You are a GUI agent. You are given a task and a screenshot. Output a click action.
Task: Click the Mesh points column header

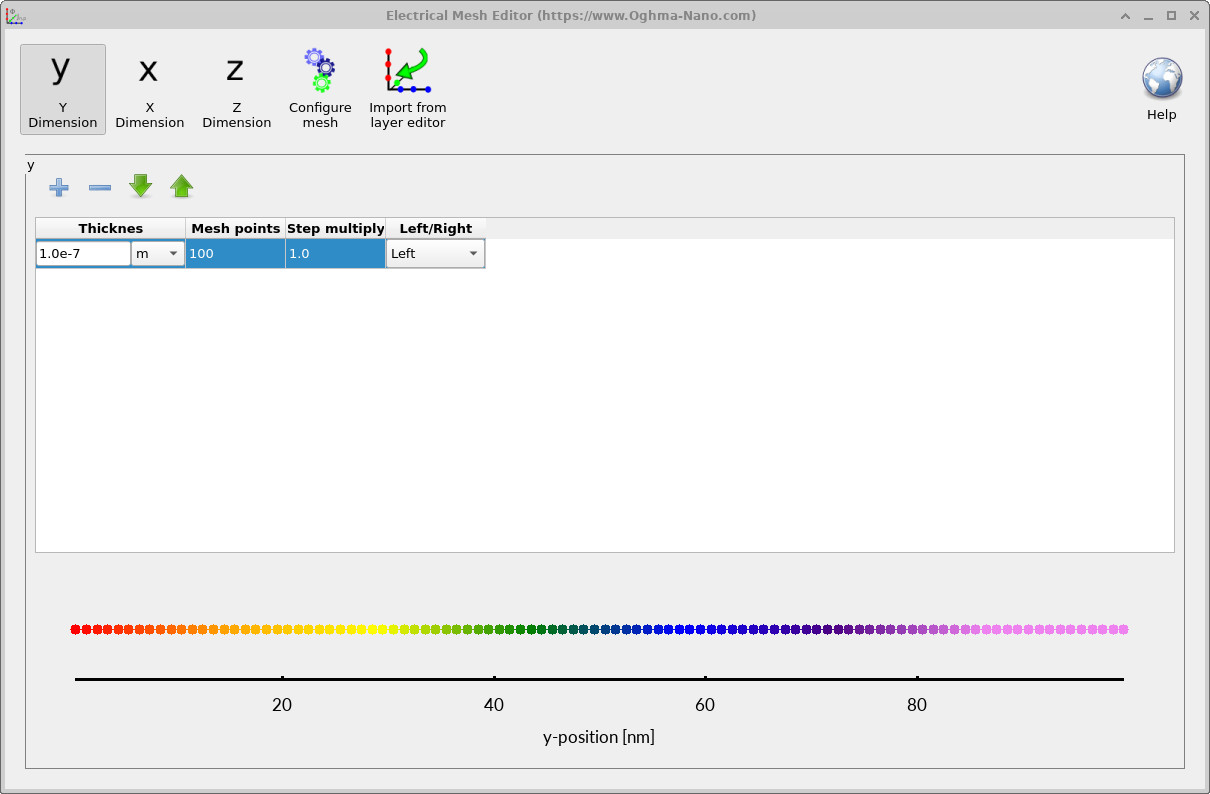[x=236, y=229]
